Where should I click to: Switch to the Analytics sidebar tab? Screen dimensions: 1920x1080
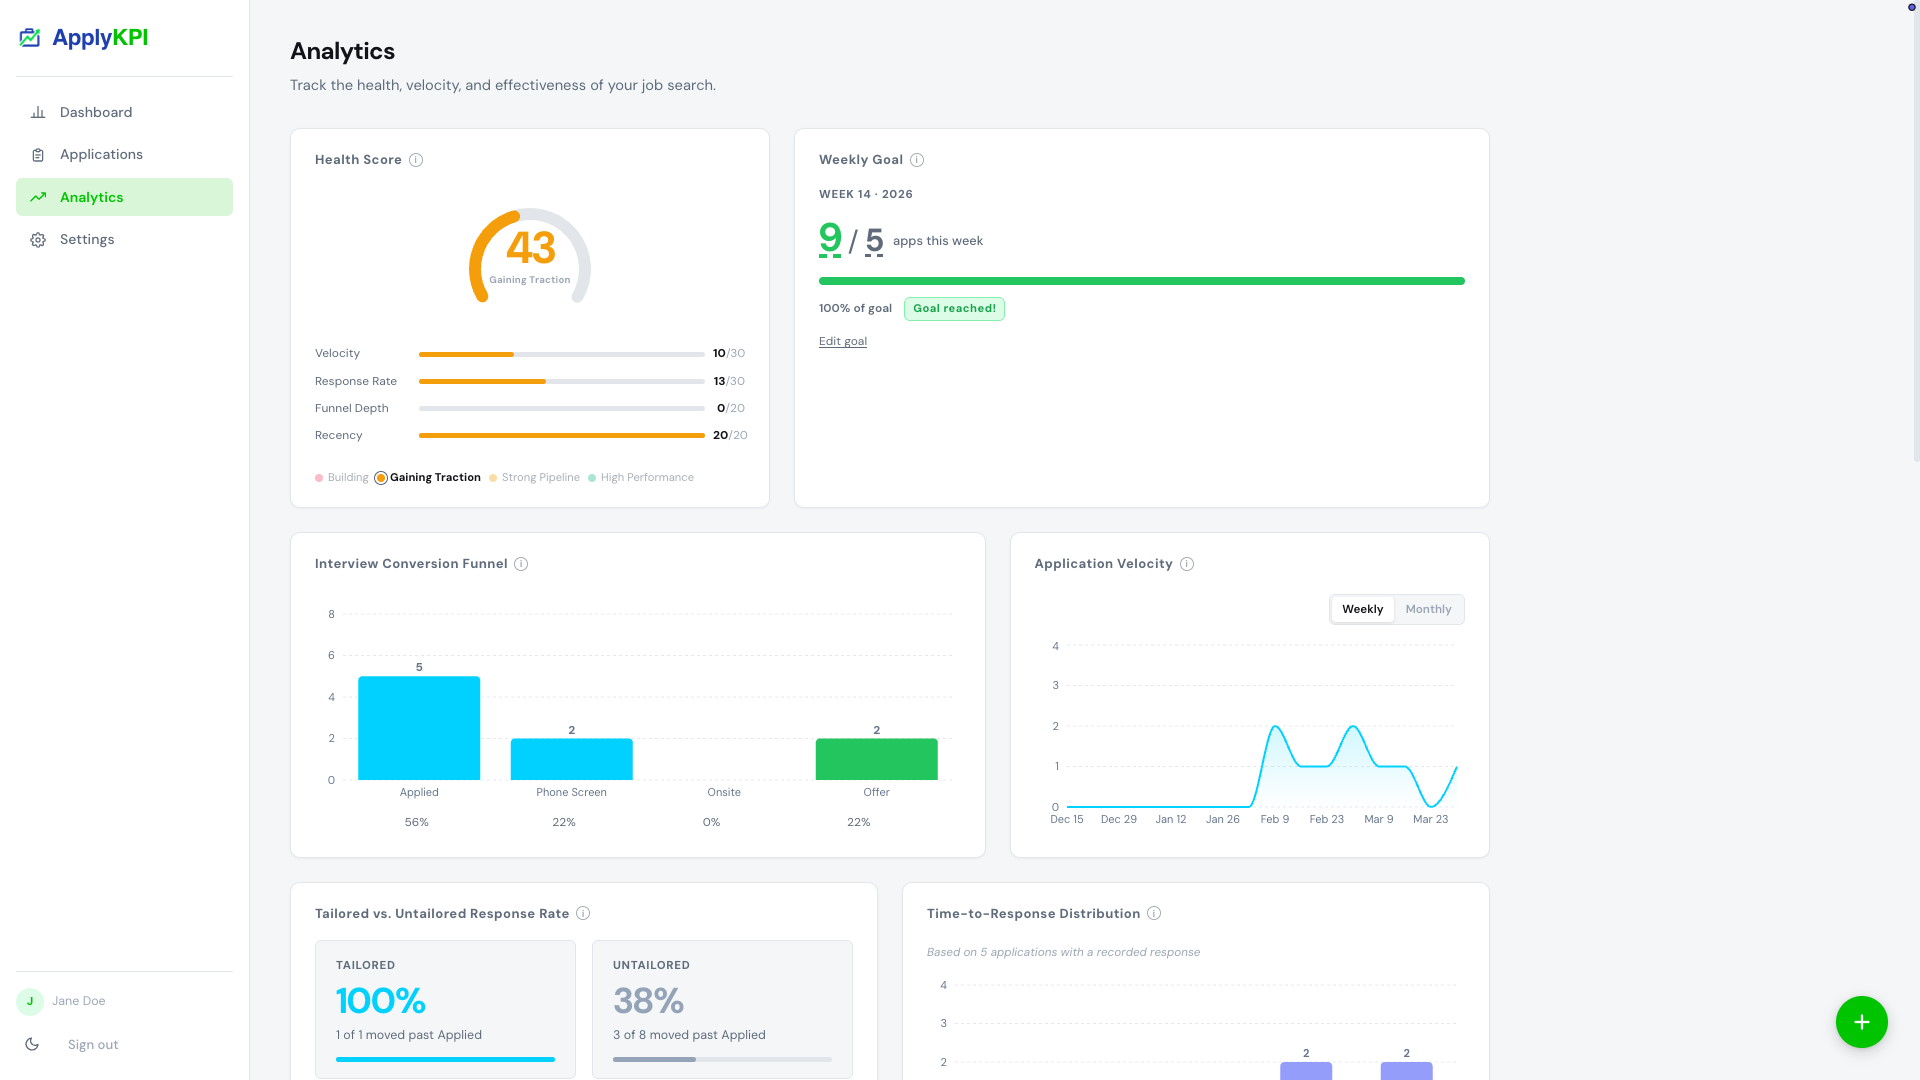[92, 197]
